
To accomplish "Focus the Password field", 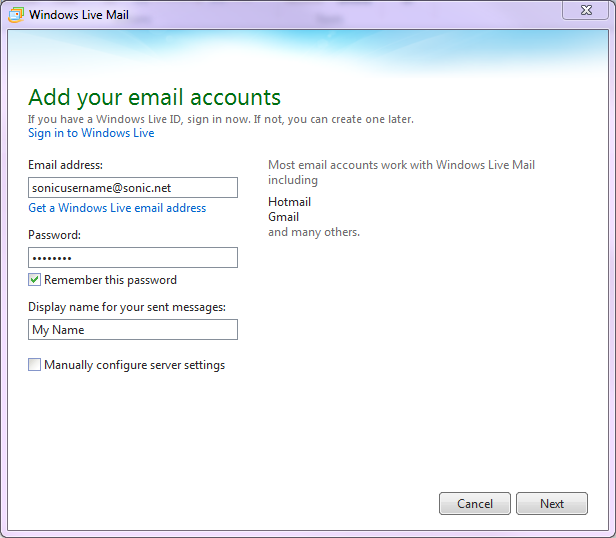I will coord(133,257).
